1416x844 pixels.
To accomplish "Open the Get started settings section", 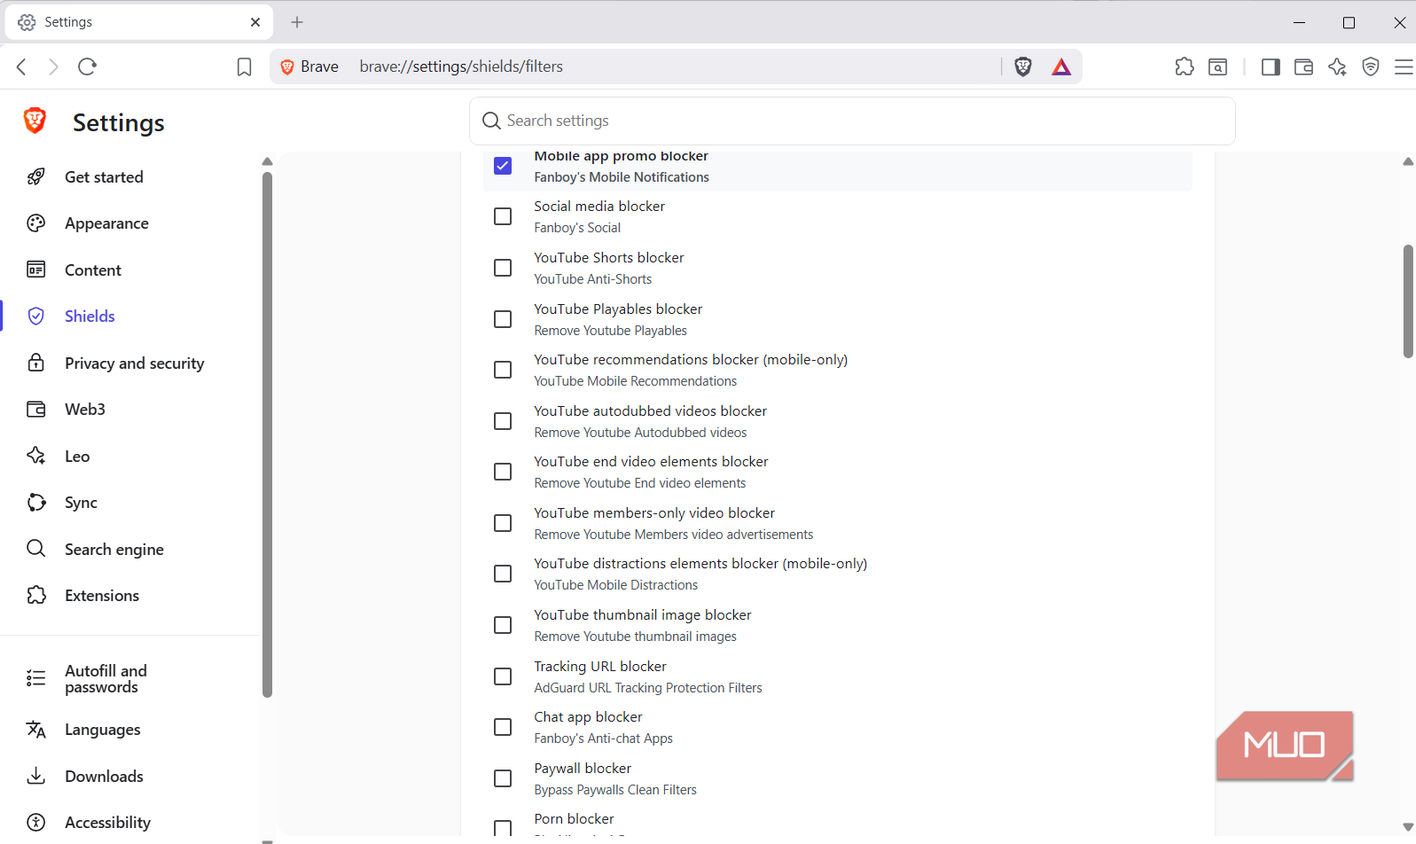I will (104, 177).
